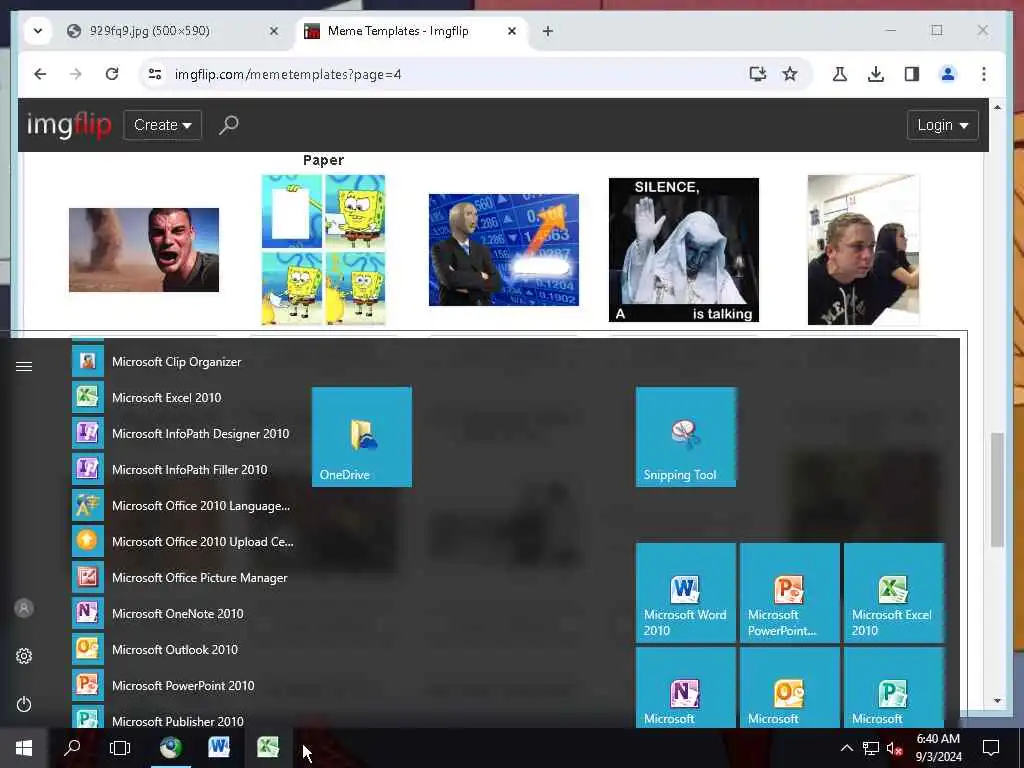Select the SpongeBob Paper meme thumbnail

(324, 249)
